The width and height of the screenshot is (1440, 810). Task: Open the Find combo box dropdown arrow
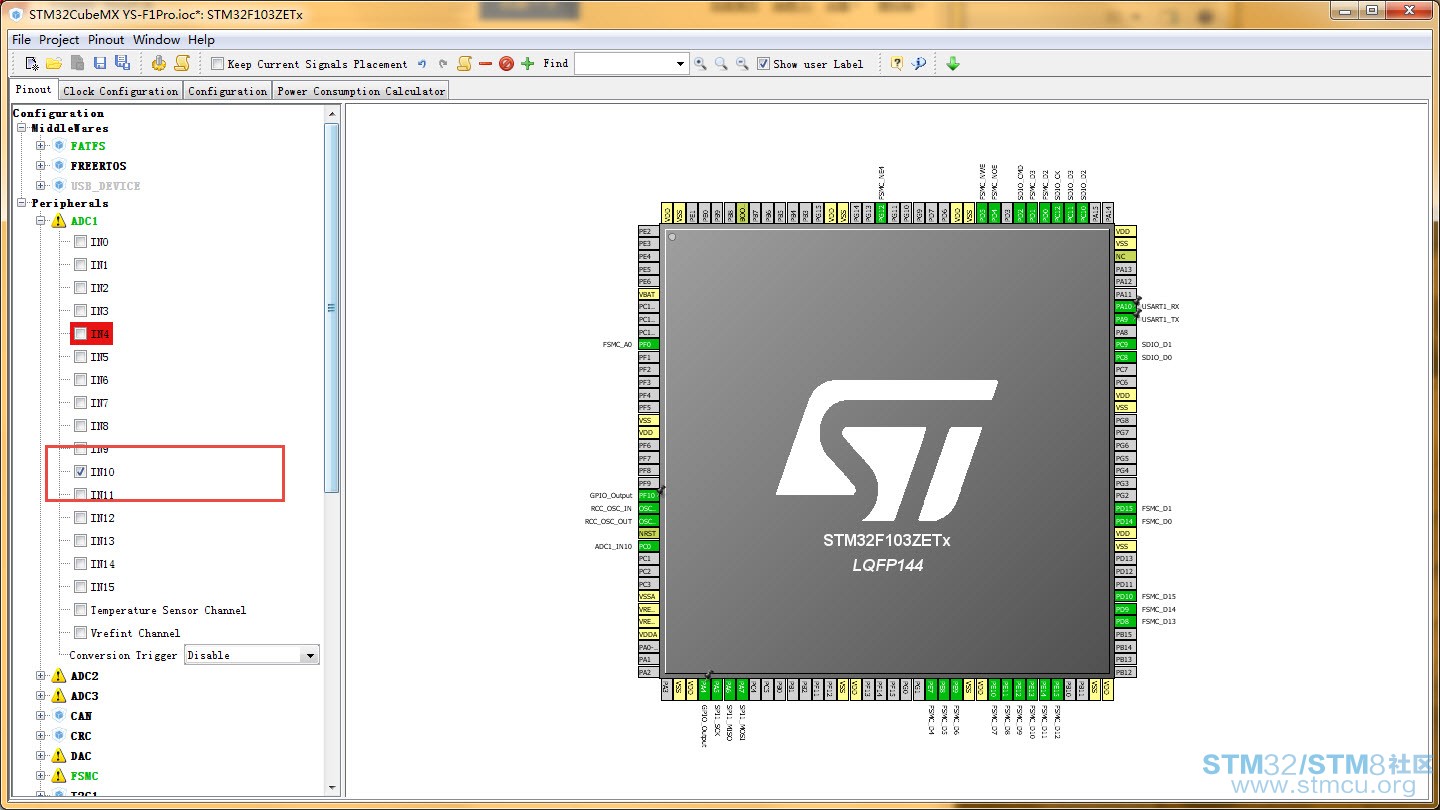pos(681,64)
